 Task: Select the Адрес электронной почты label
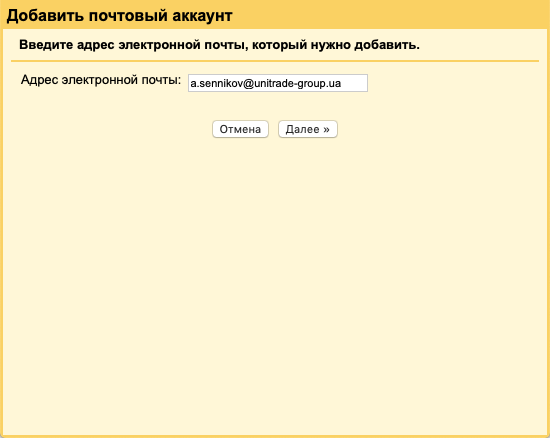point(101,80)
